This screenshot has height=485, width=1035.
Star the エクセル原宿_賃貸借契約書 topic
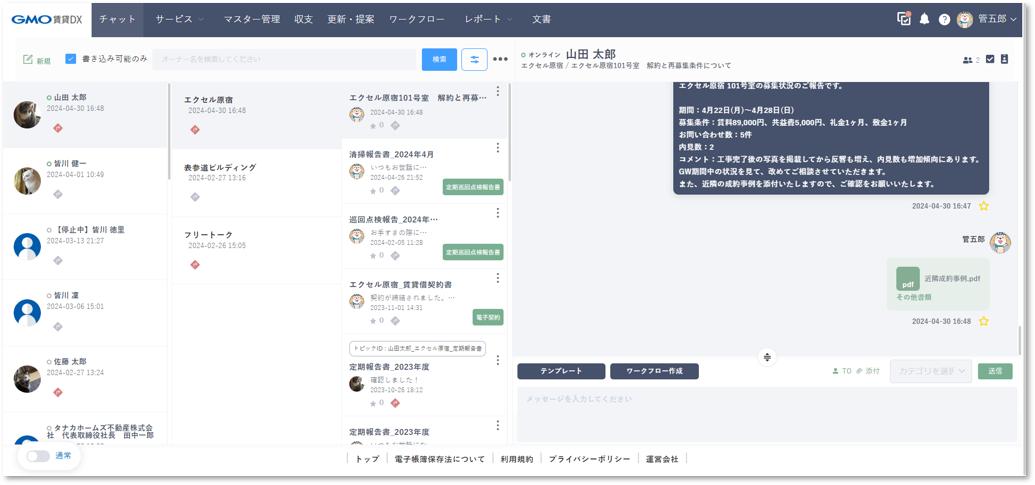373,320
